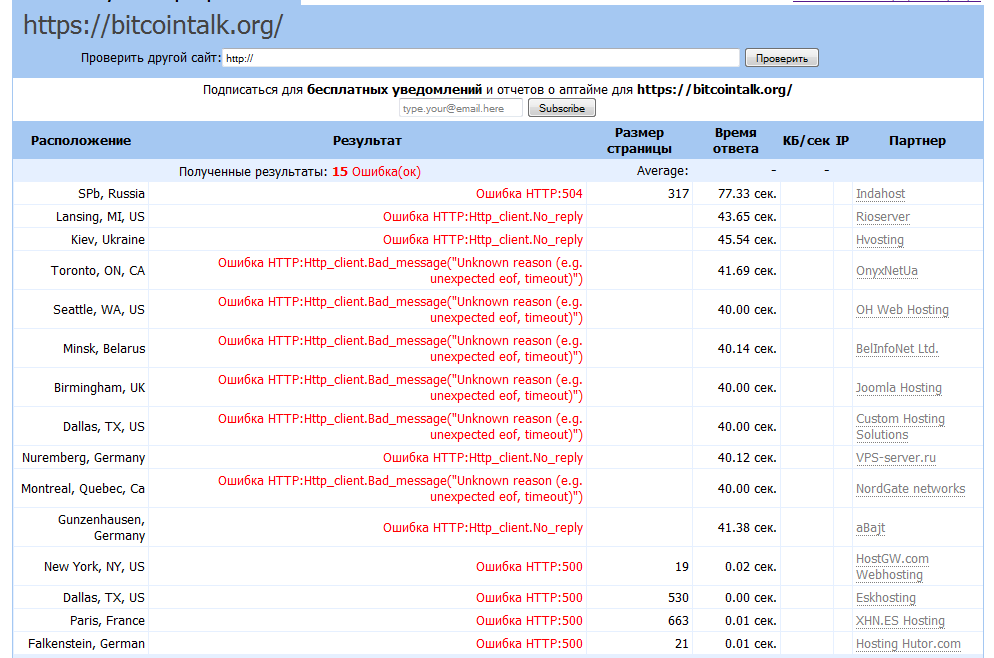Focus the email subscription field

(x=461, y=108)
